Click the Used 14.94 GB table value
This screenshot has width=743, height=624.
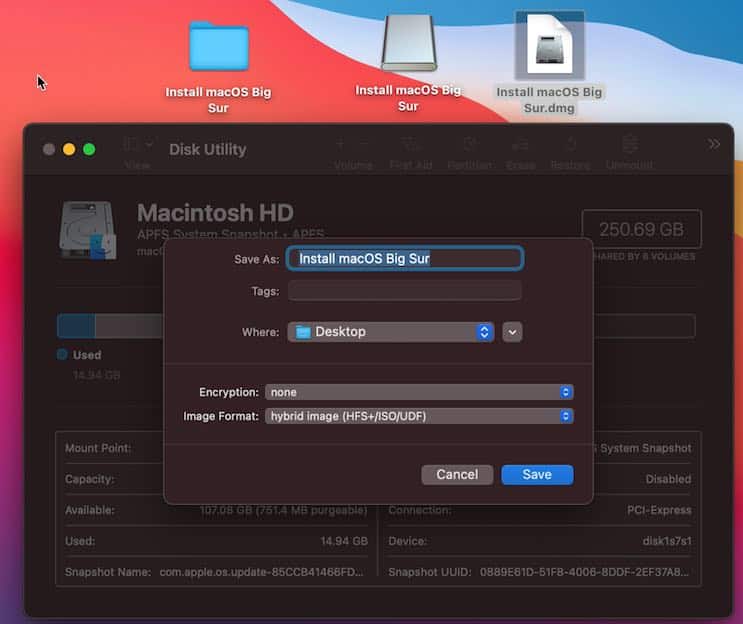tap(344, 541)
